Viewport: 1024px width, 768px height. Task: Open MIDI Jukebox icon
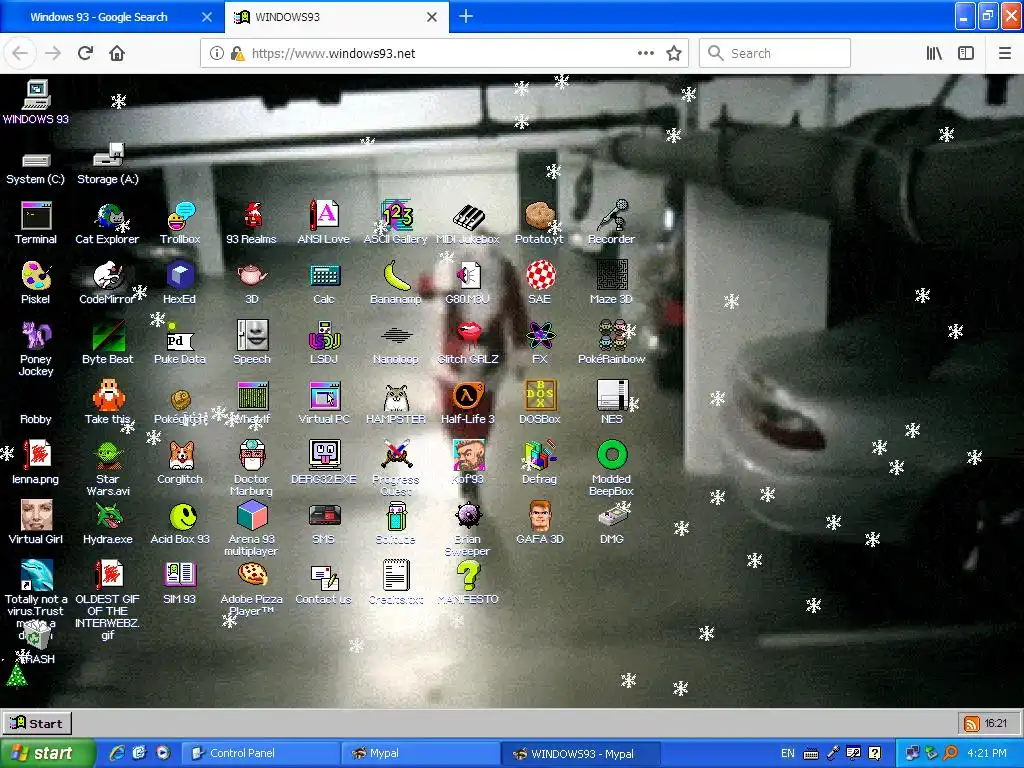click(x=468, y=223)
